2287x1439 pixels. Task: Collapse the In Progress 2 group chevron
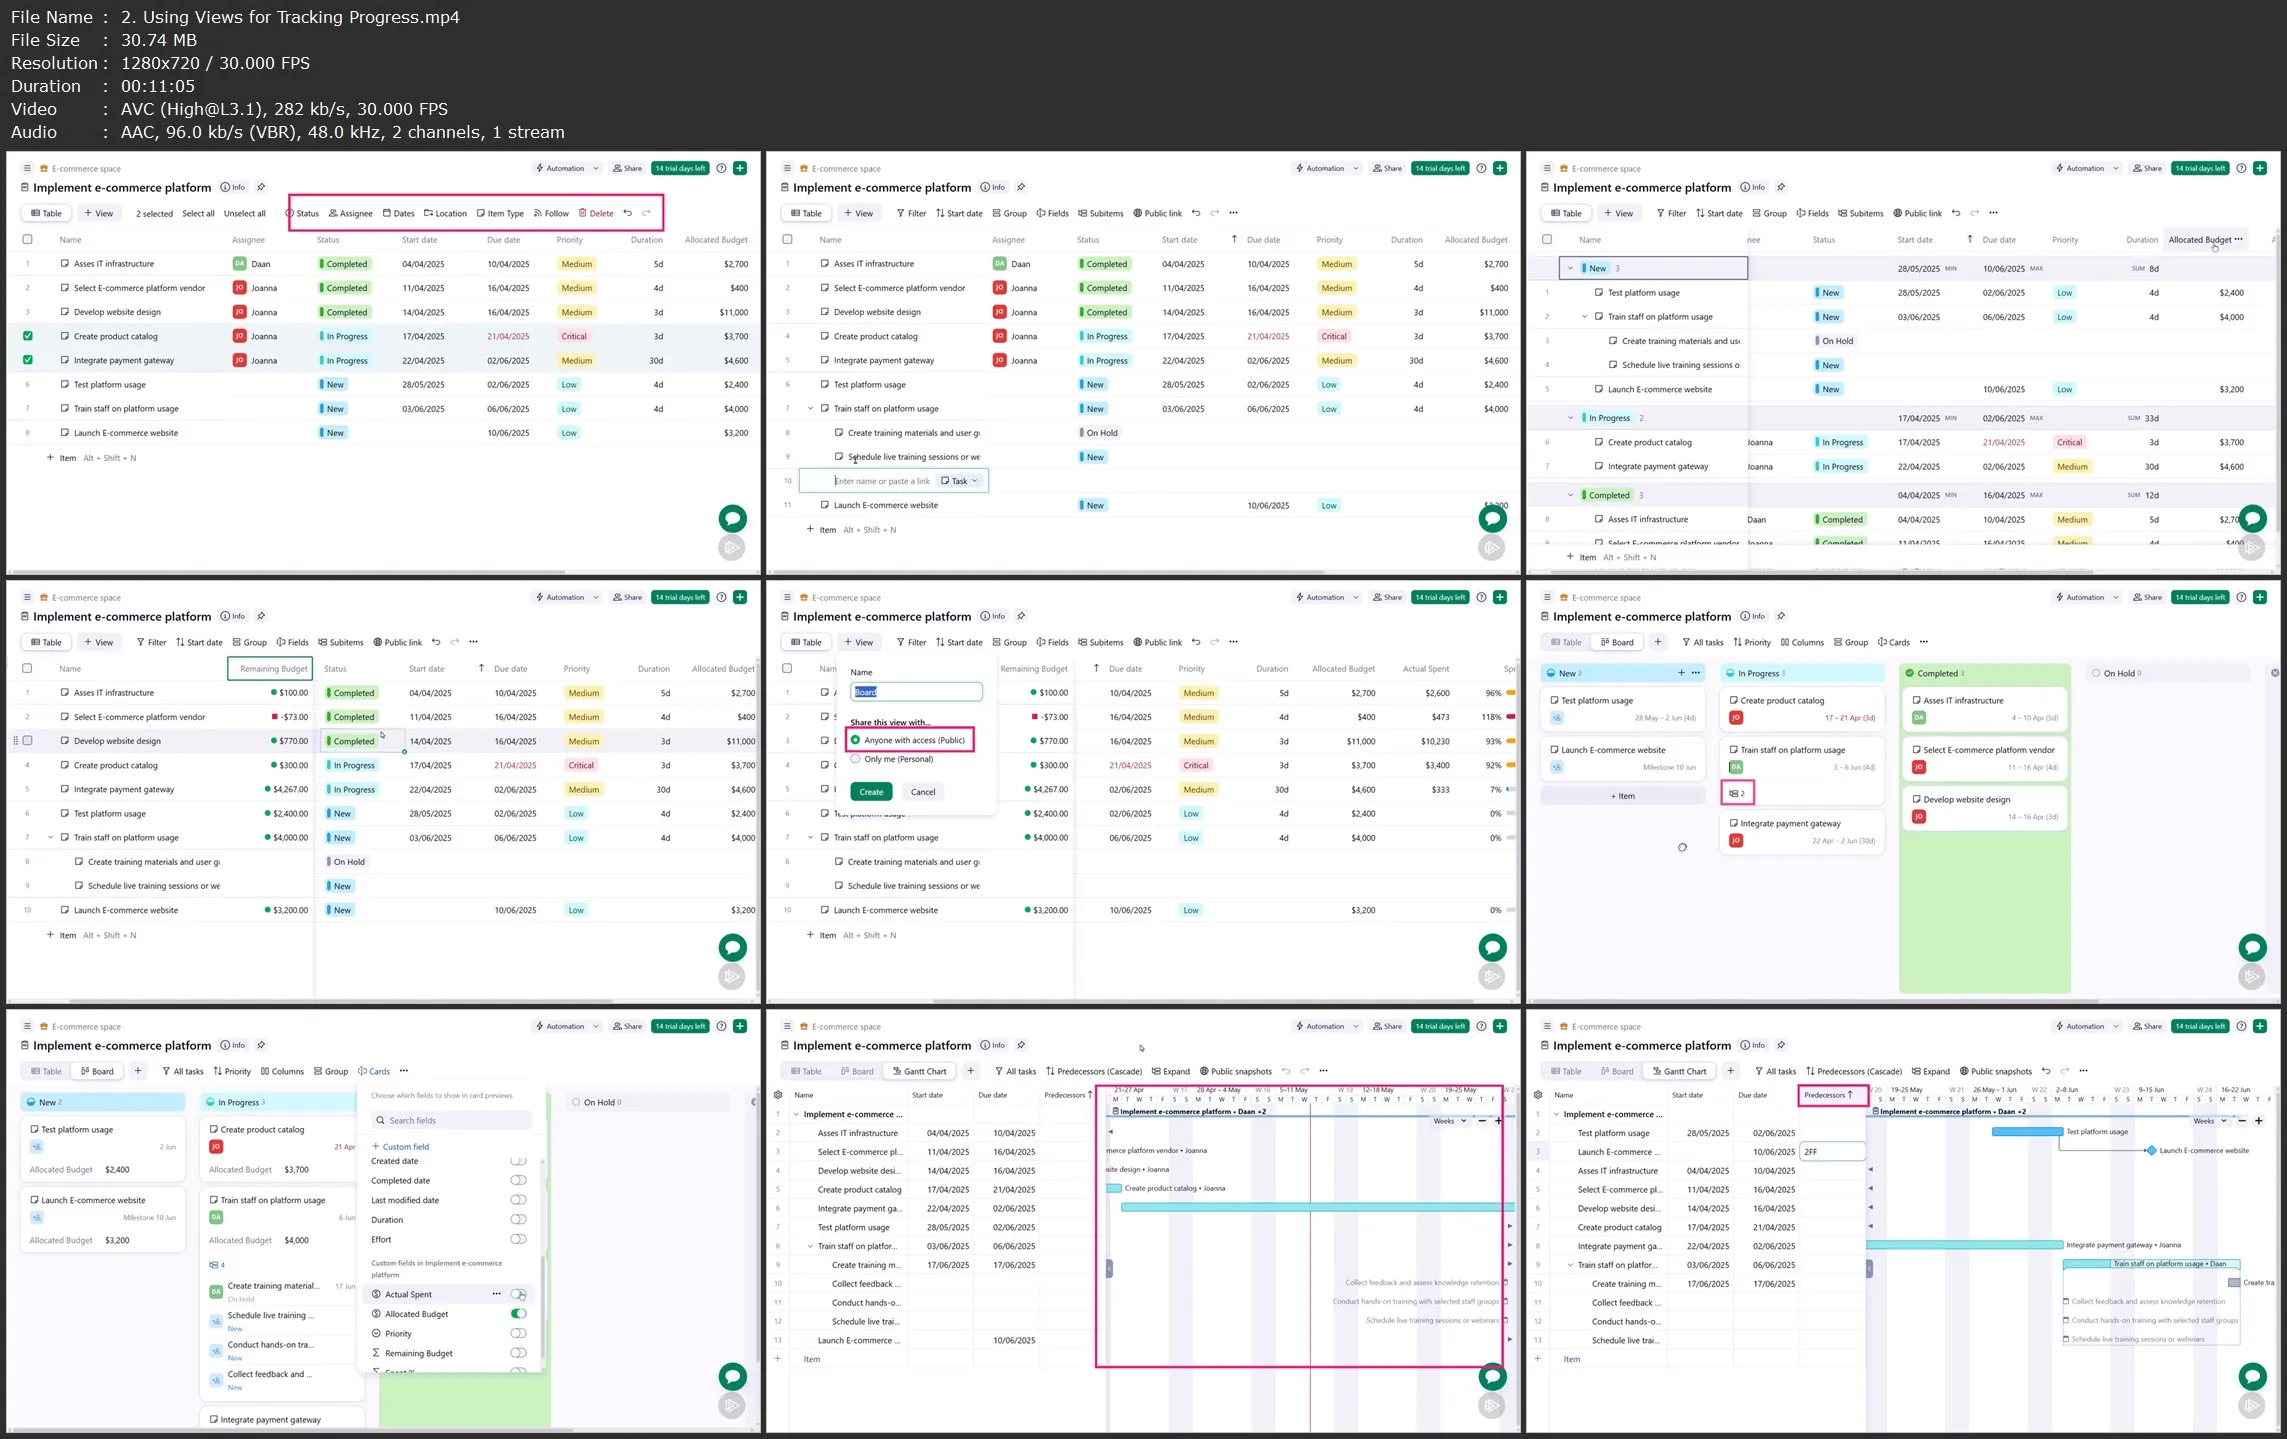(1570, 418)
